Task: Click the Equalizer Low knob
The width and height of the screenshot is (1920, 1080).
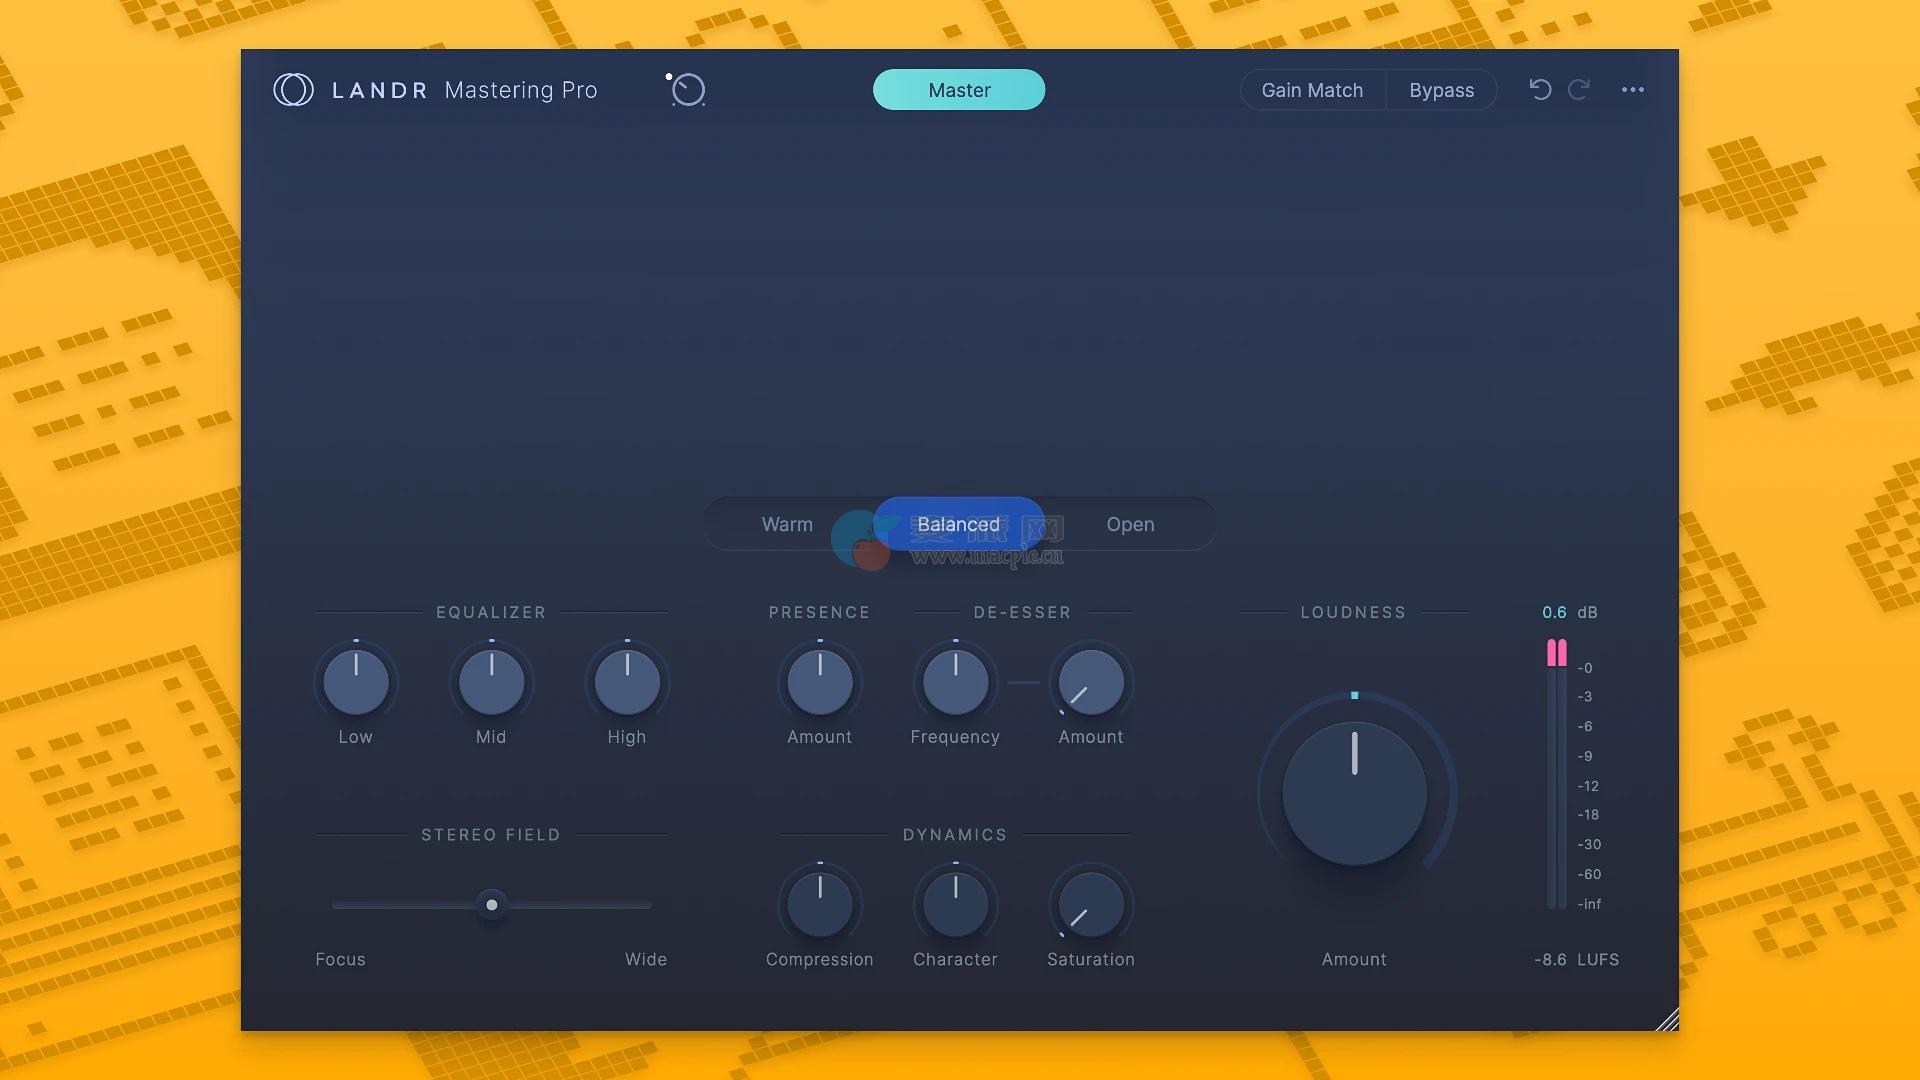Action: [355, 682]
